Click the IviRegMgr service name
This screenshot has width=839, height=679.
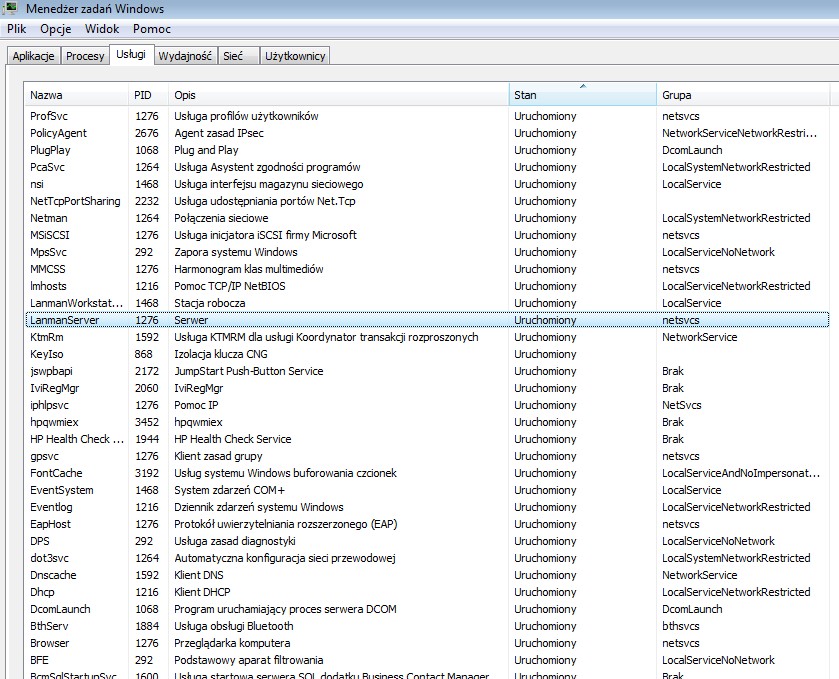pyautogui.click(x=55, y=388)
